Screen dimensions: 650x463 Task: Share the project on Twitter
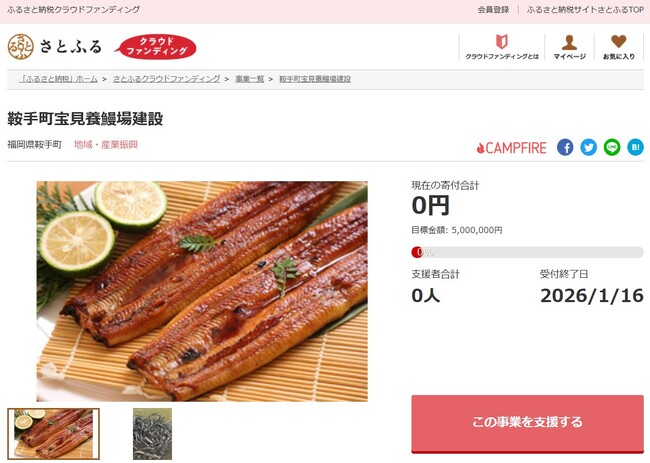click(x=588, y=147)
